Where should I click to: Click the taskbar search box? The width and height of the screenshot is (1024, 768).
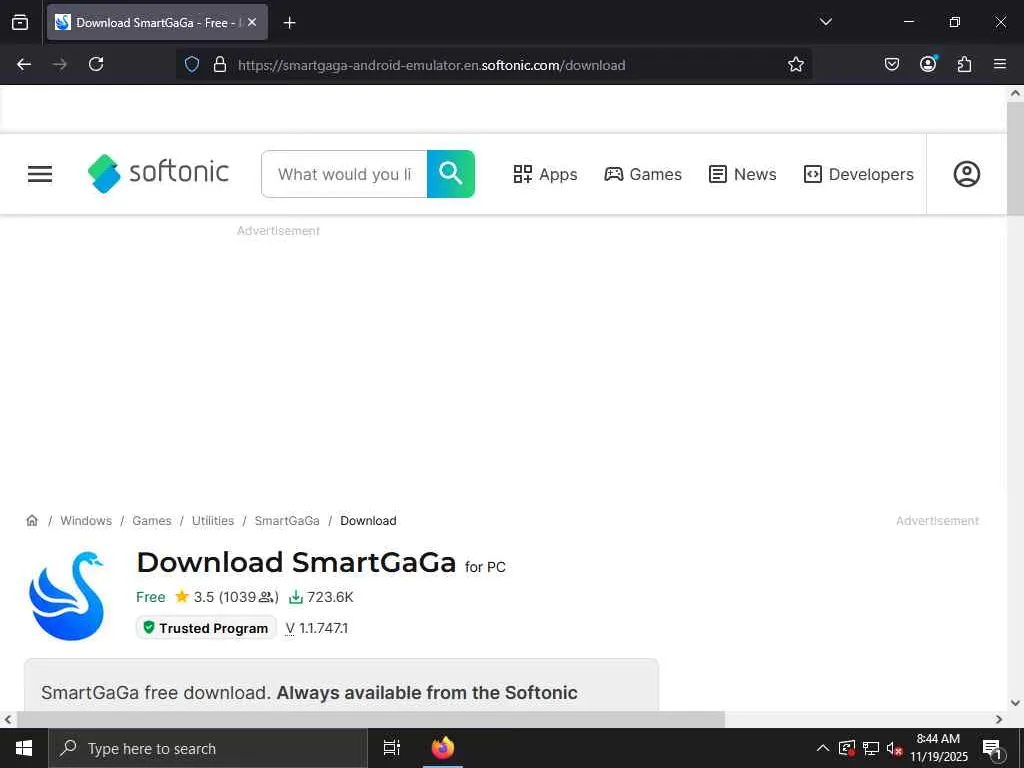pyautogui.click(x=208, y=748)
